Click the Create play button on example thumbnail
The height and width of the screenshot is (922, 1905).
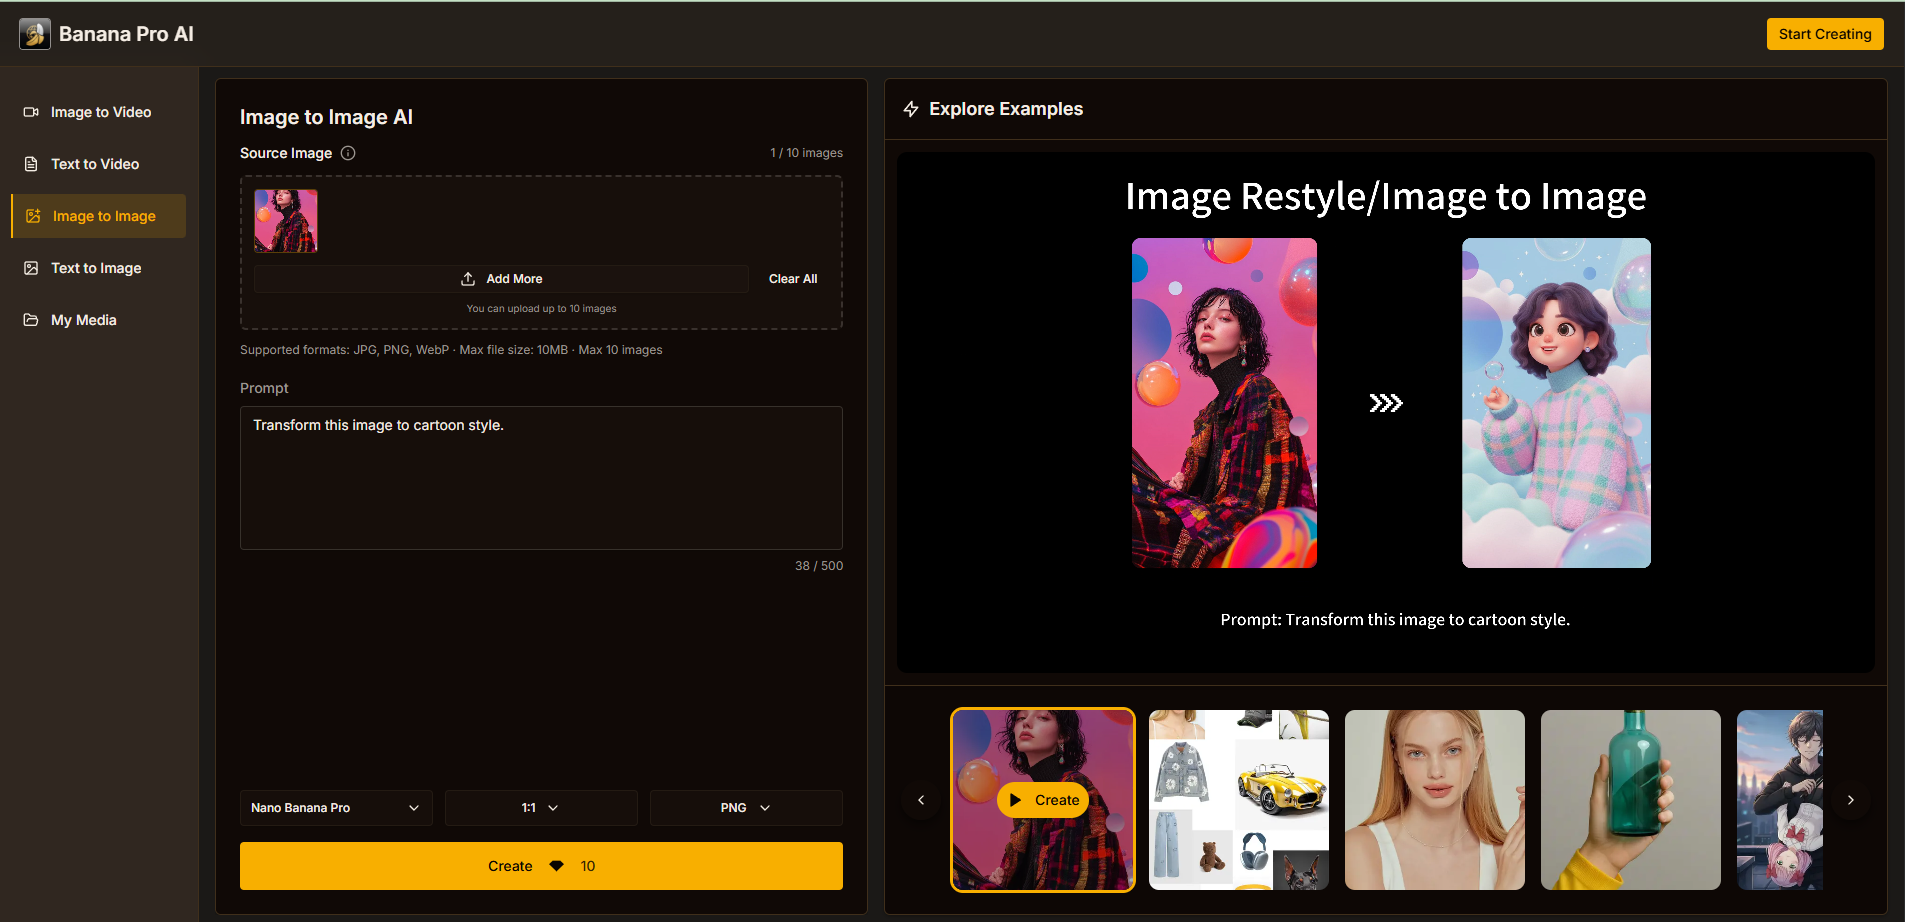(x=1043, y=800)
